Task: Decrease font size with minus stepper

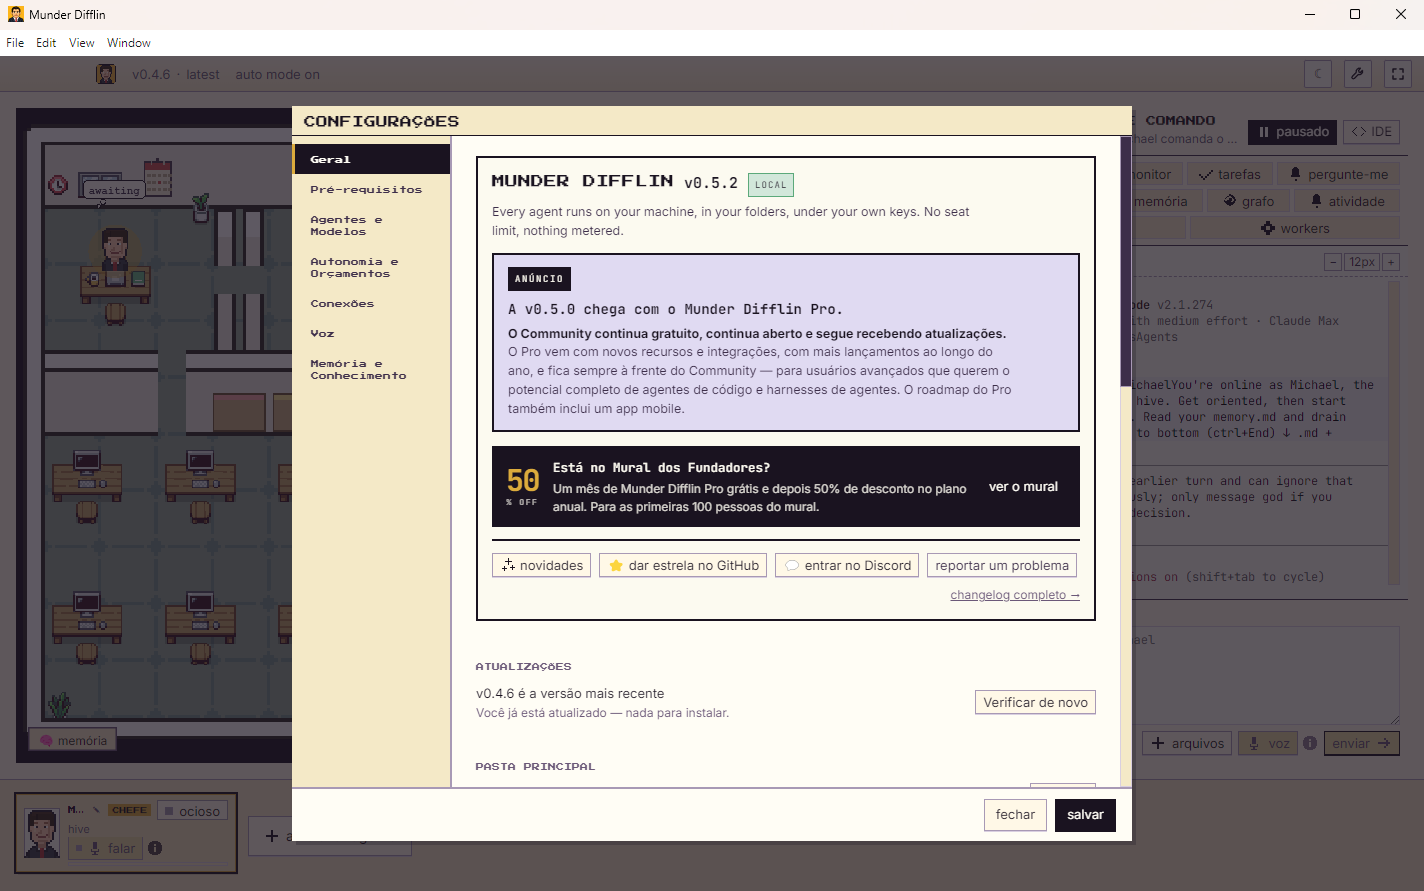Action: 1333,262
